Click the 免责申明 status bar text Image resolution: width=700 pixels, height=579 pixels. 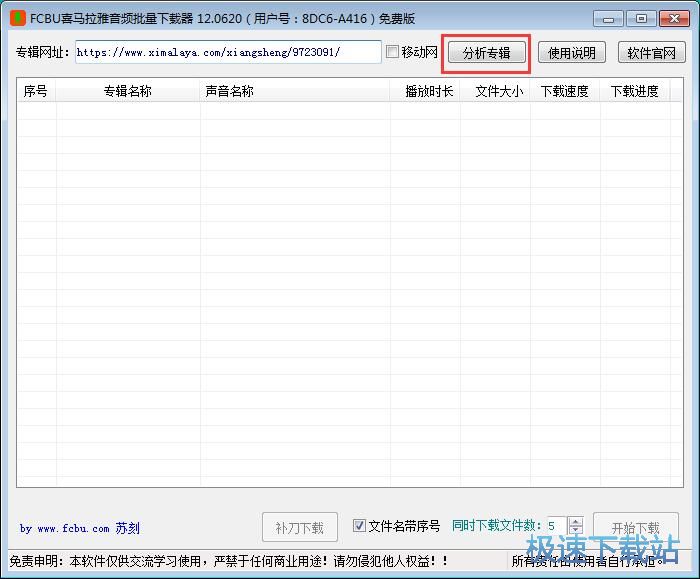[229, 561]
